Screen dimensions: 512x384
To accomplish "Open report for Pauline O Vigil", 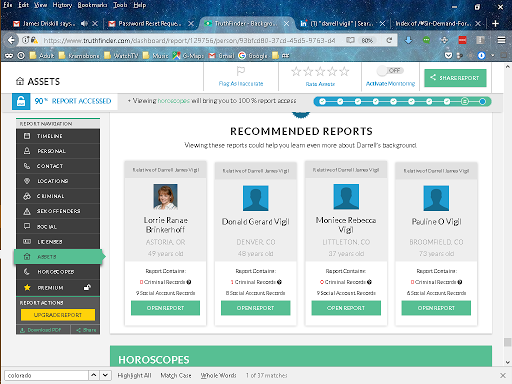I will coord(436,308).
